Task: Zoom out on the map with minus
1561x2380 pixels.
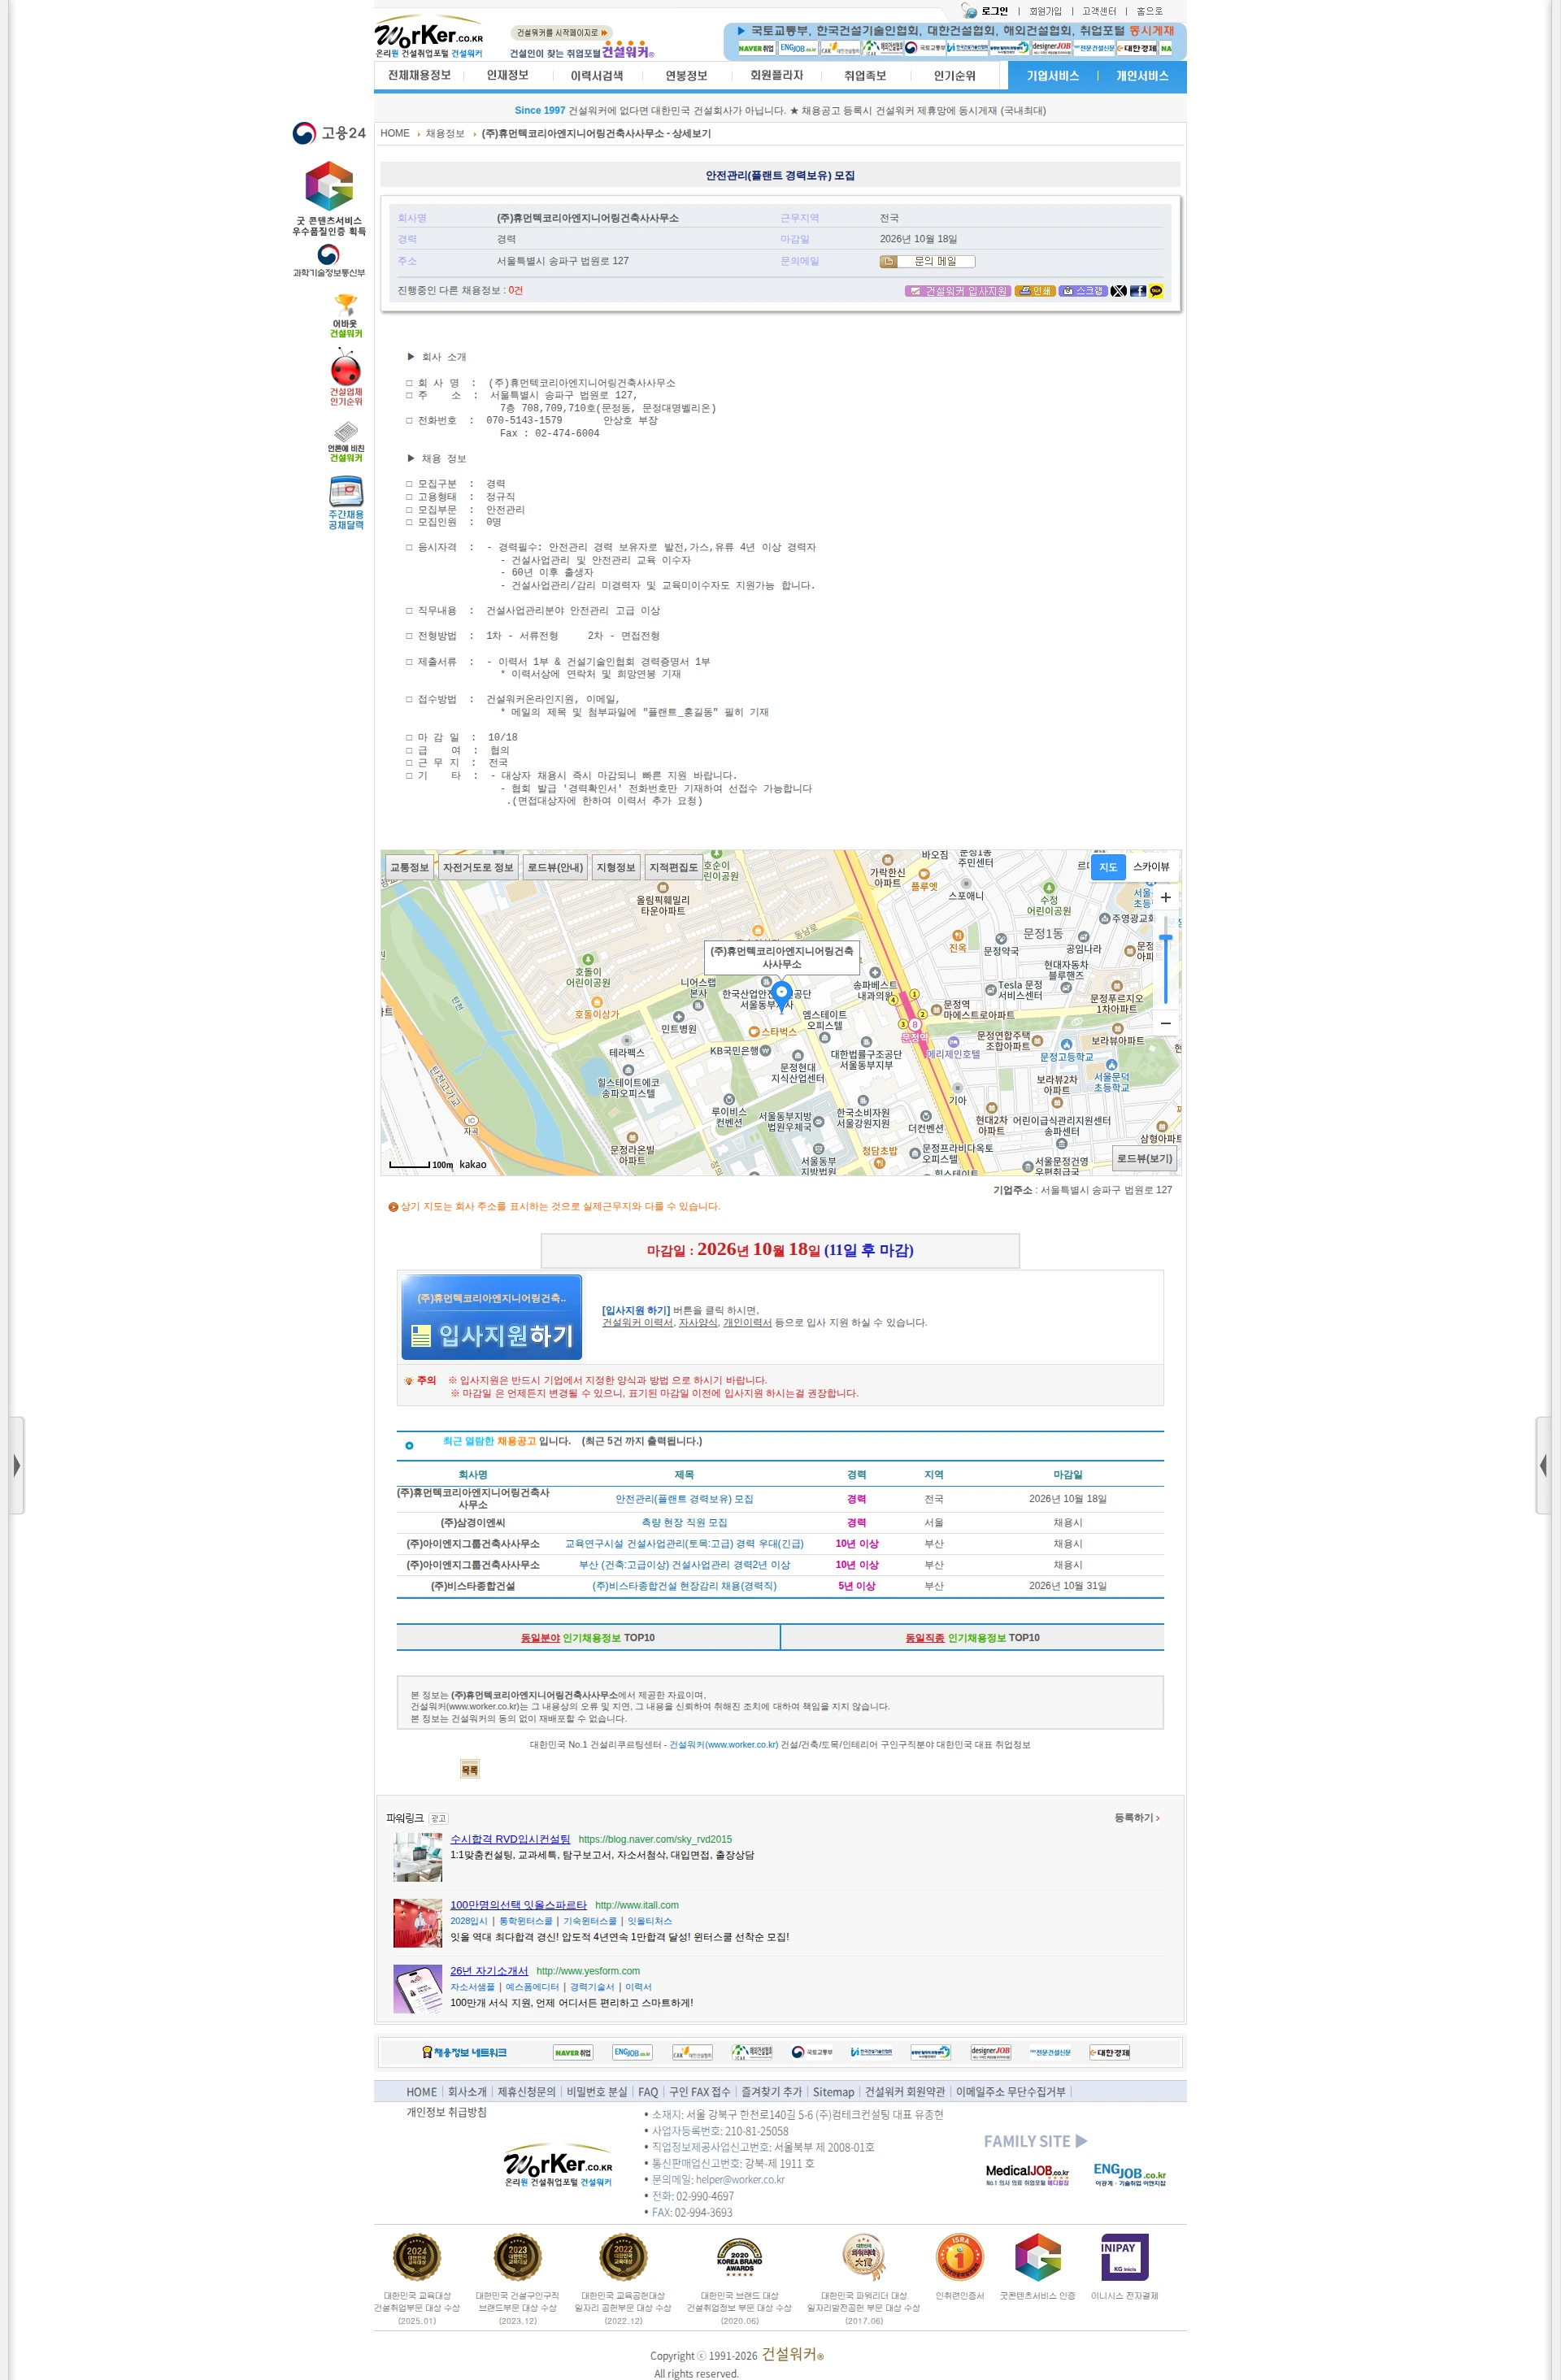Action: point(1165,1023)
